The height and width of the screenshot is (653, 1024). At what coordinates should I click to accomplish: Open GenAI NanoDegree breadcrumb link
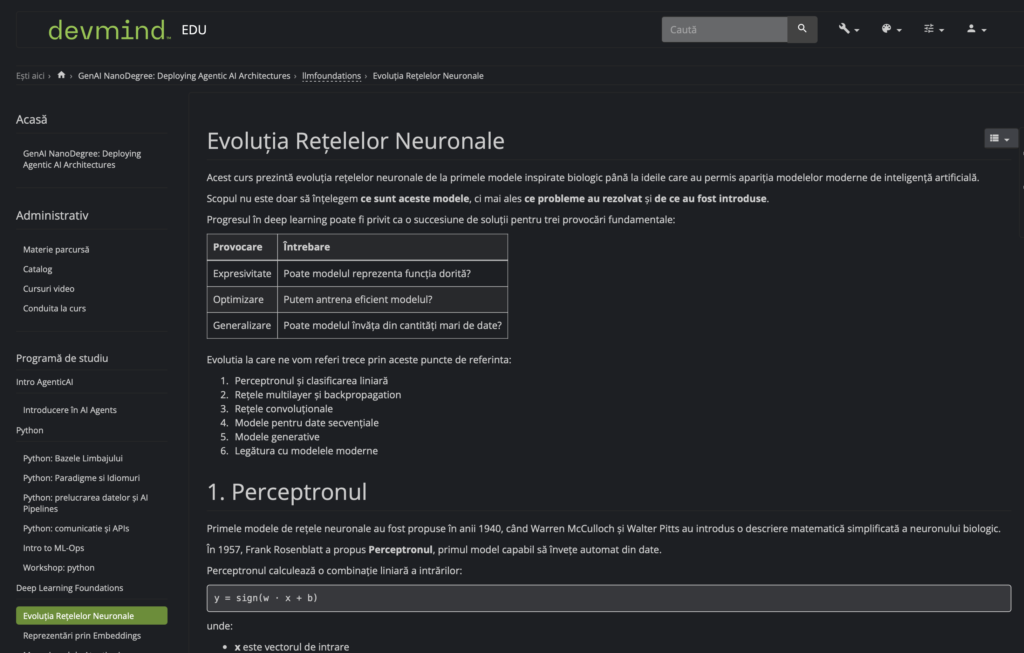(x=184, y=76)
